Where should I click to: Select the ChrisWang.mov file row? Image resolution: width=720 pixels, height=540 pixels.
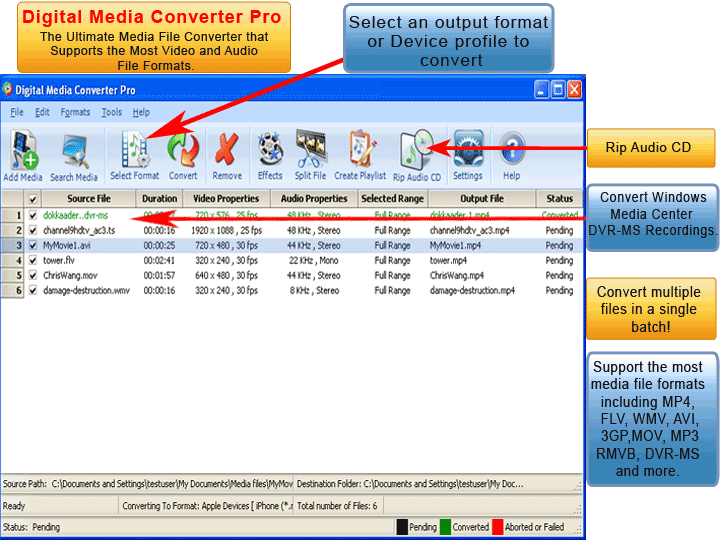click(70, 275)
